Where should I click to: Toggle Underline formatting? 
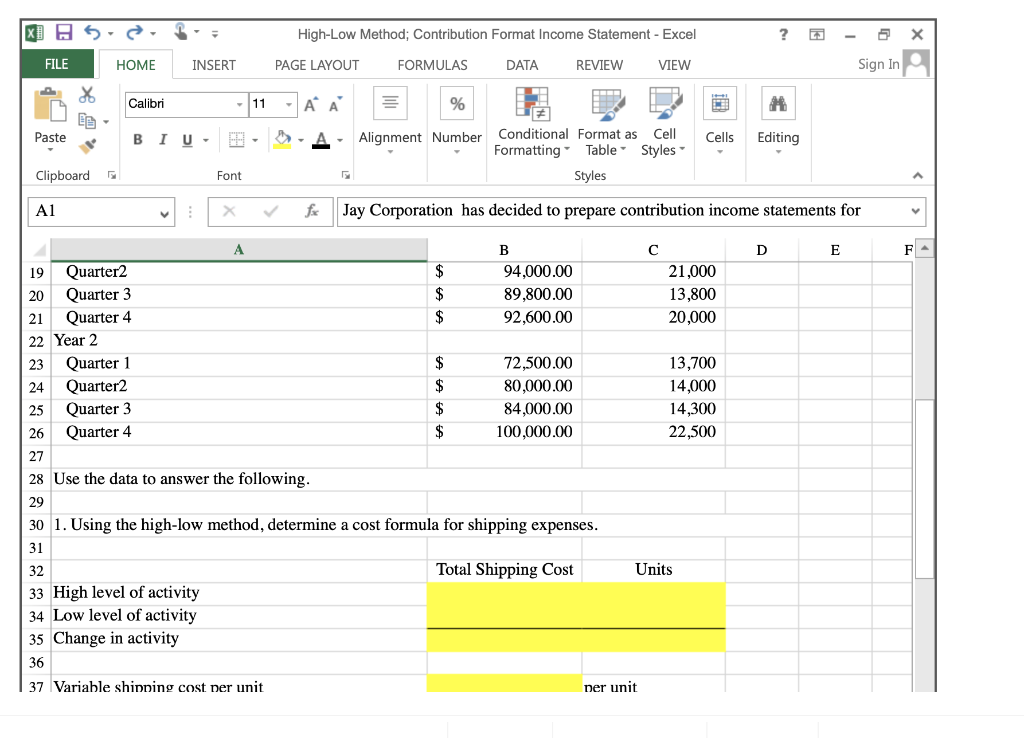pos(185,140)
